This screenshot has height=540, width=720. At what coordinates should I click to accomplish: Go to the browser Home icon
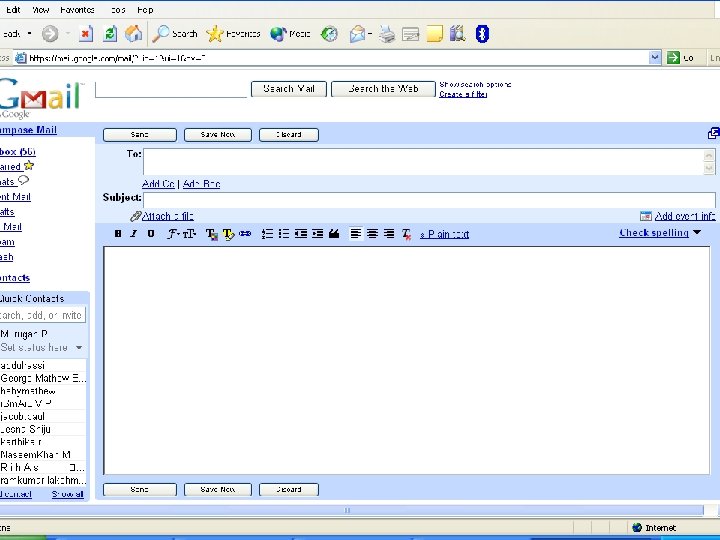[x=134, y=34]
